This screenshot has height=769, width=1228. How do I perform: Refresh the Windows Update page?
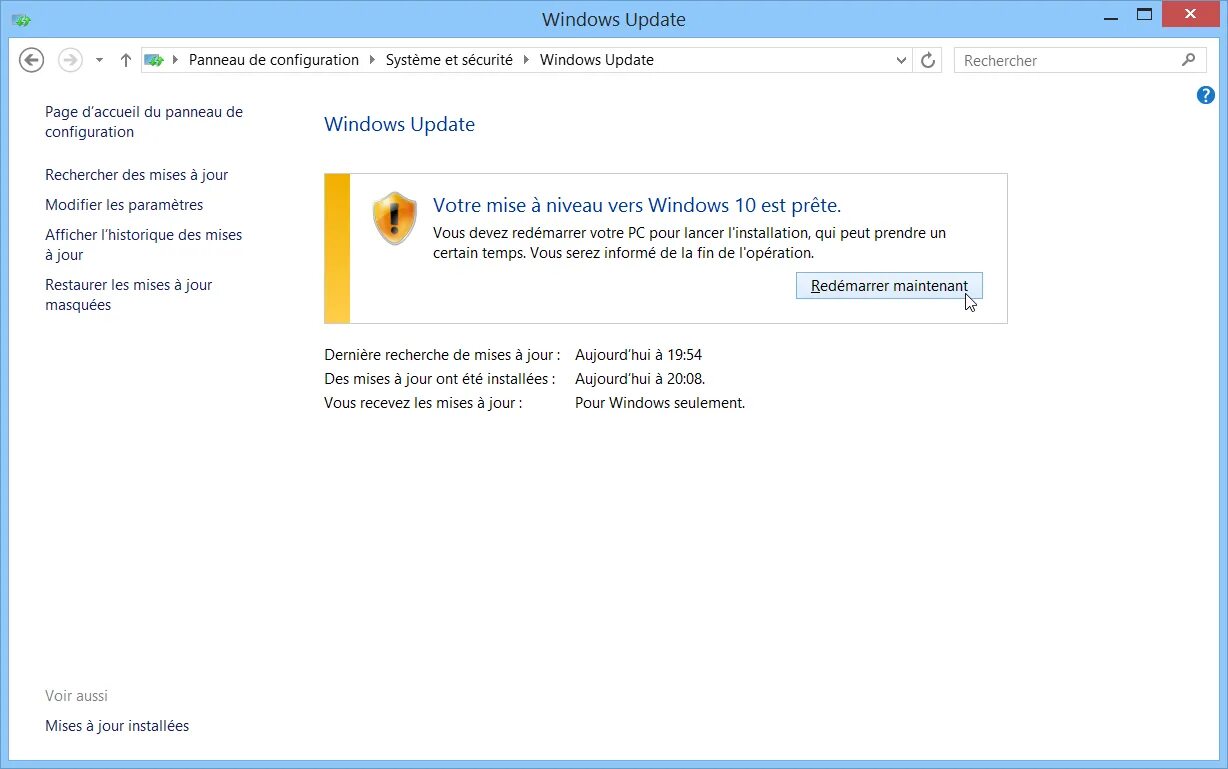(928, 60)
